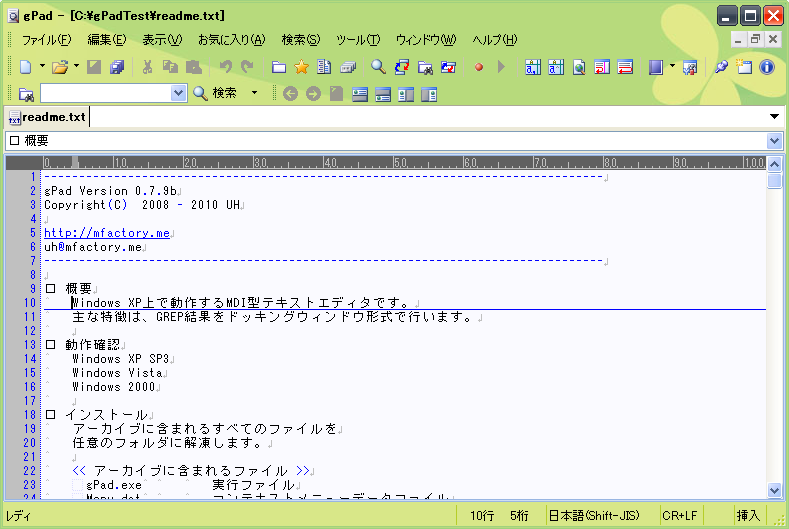
Task: Click the blue info about icon
Action: click(x=767, y=67)
